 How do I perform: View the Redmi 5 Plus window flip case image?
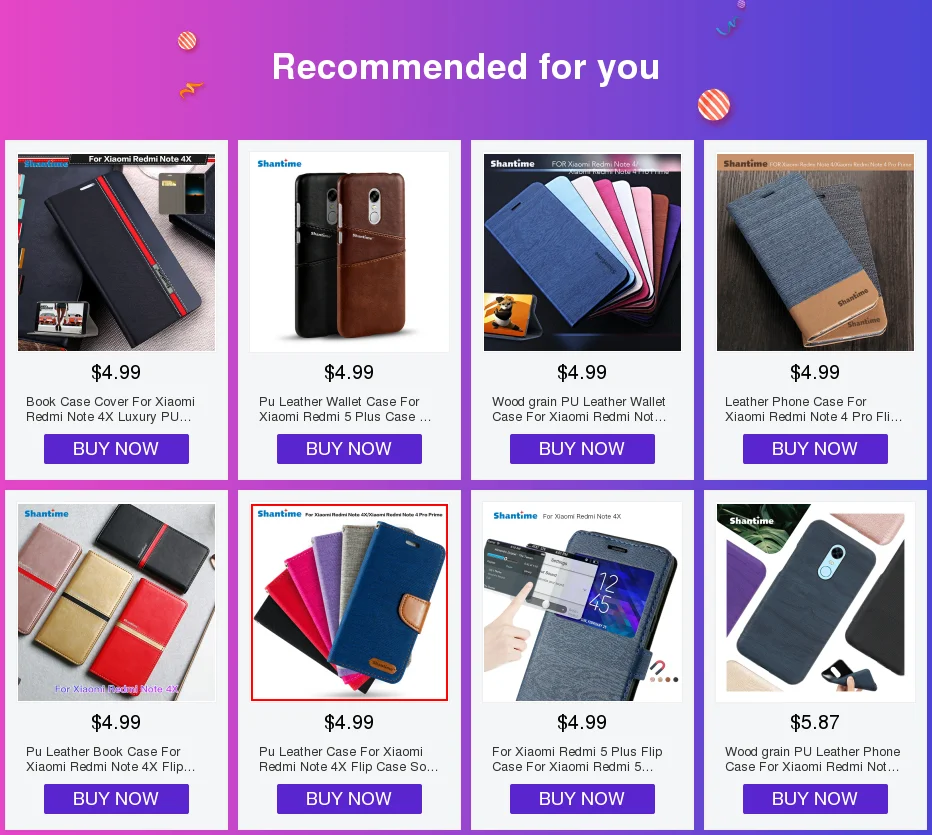(582, 602)
